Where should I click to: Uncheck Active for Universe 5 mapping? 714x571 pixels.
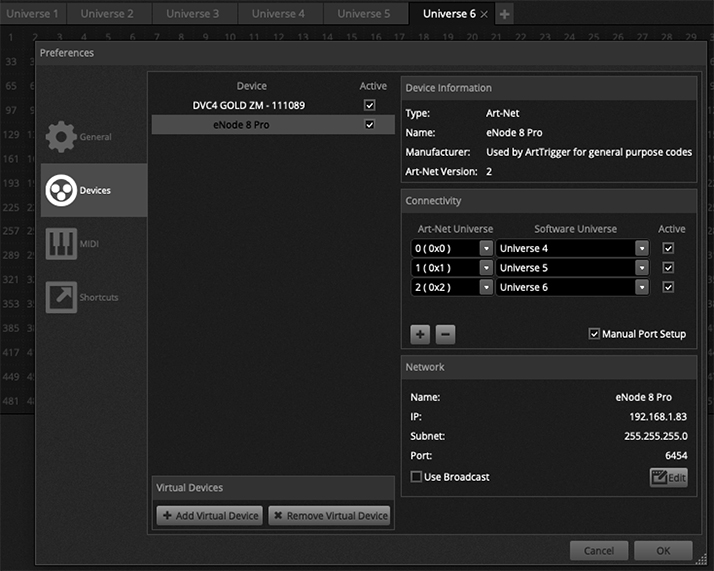click(668, 268)
